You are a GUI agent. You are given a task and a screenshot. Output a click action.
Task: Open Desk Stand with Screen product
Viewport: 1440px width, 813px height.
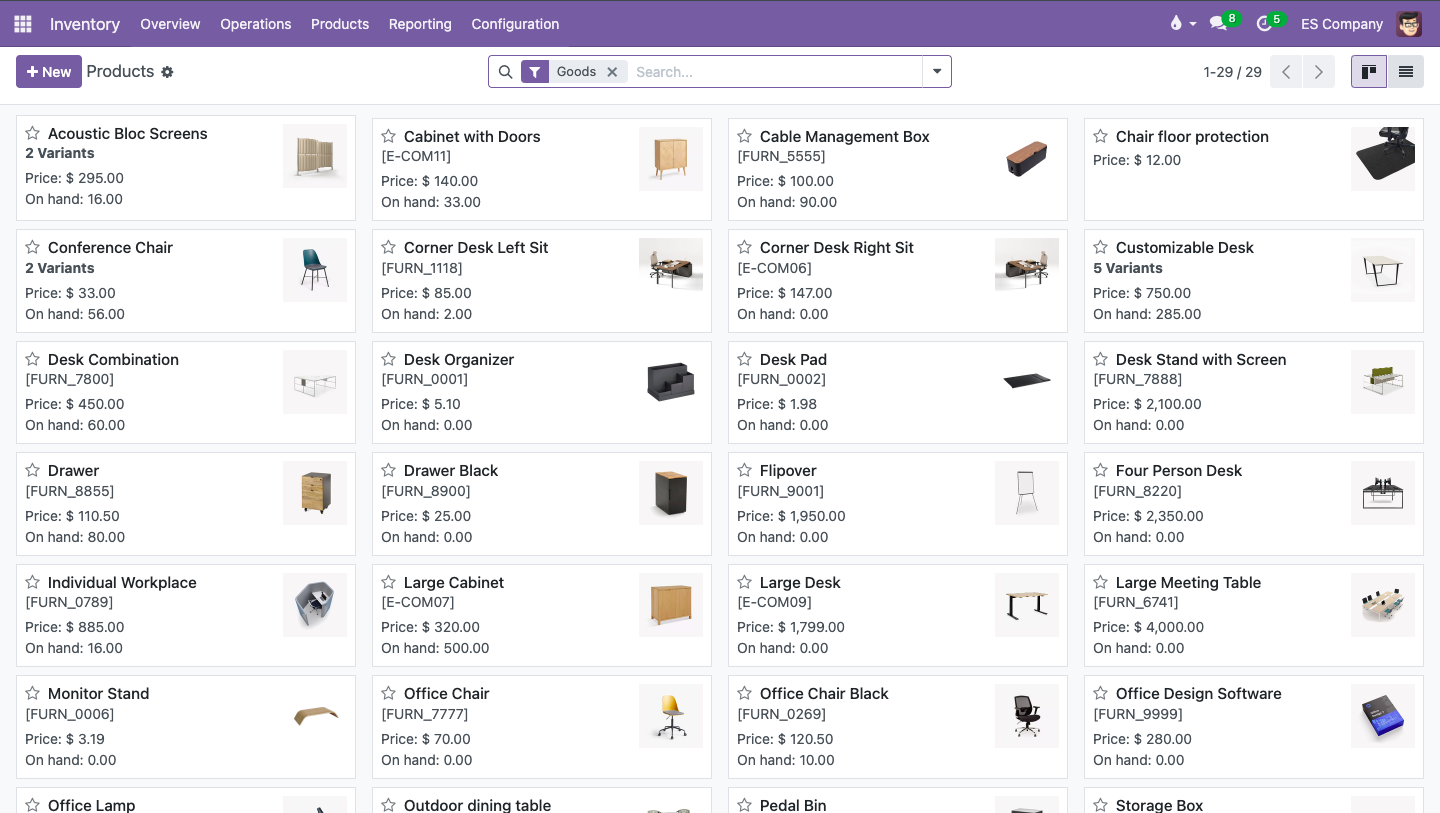pyautogui.click(x=1253, y=392)
